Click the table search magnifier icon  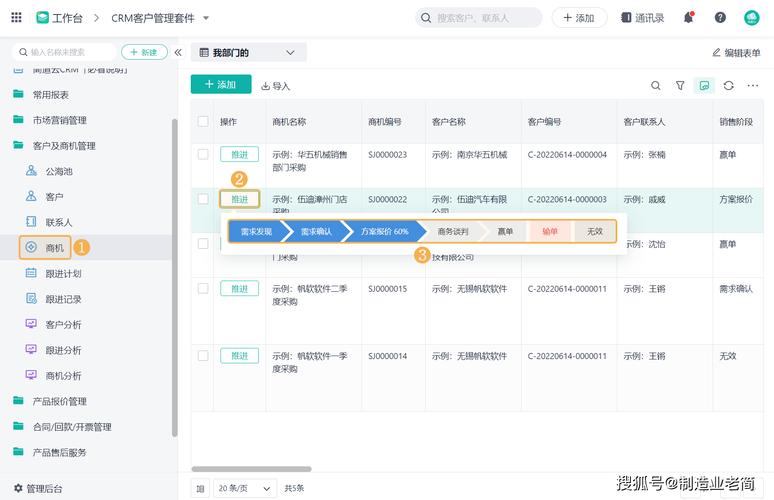pos(656,86)
